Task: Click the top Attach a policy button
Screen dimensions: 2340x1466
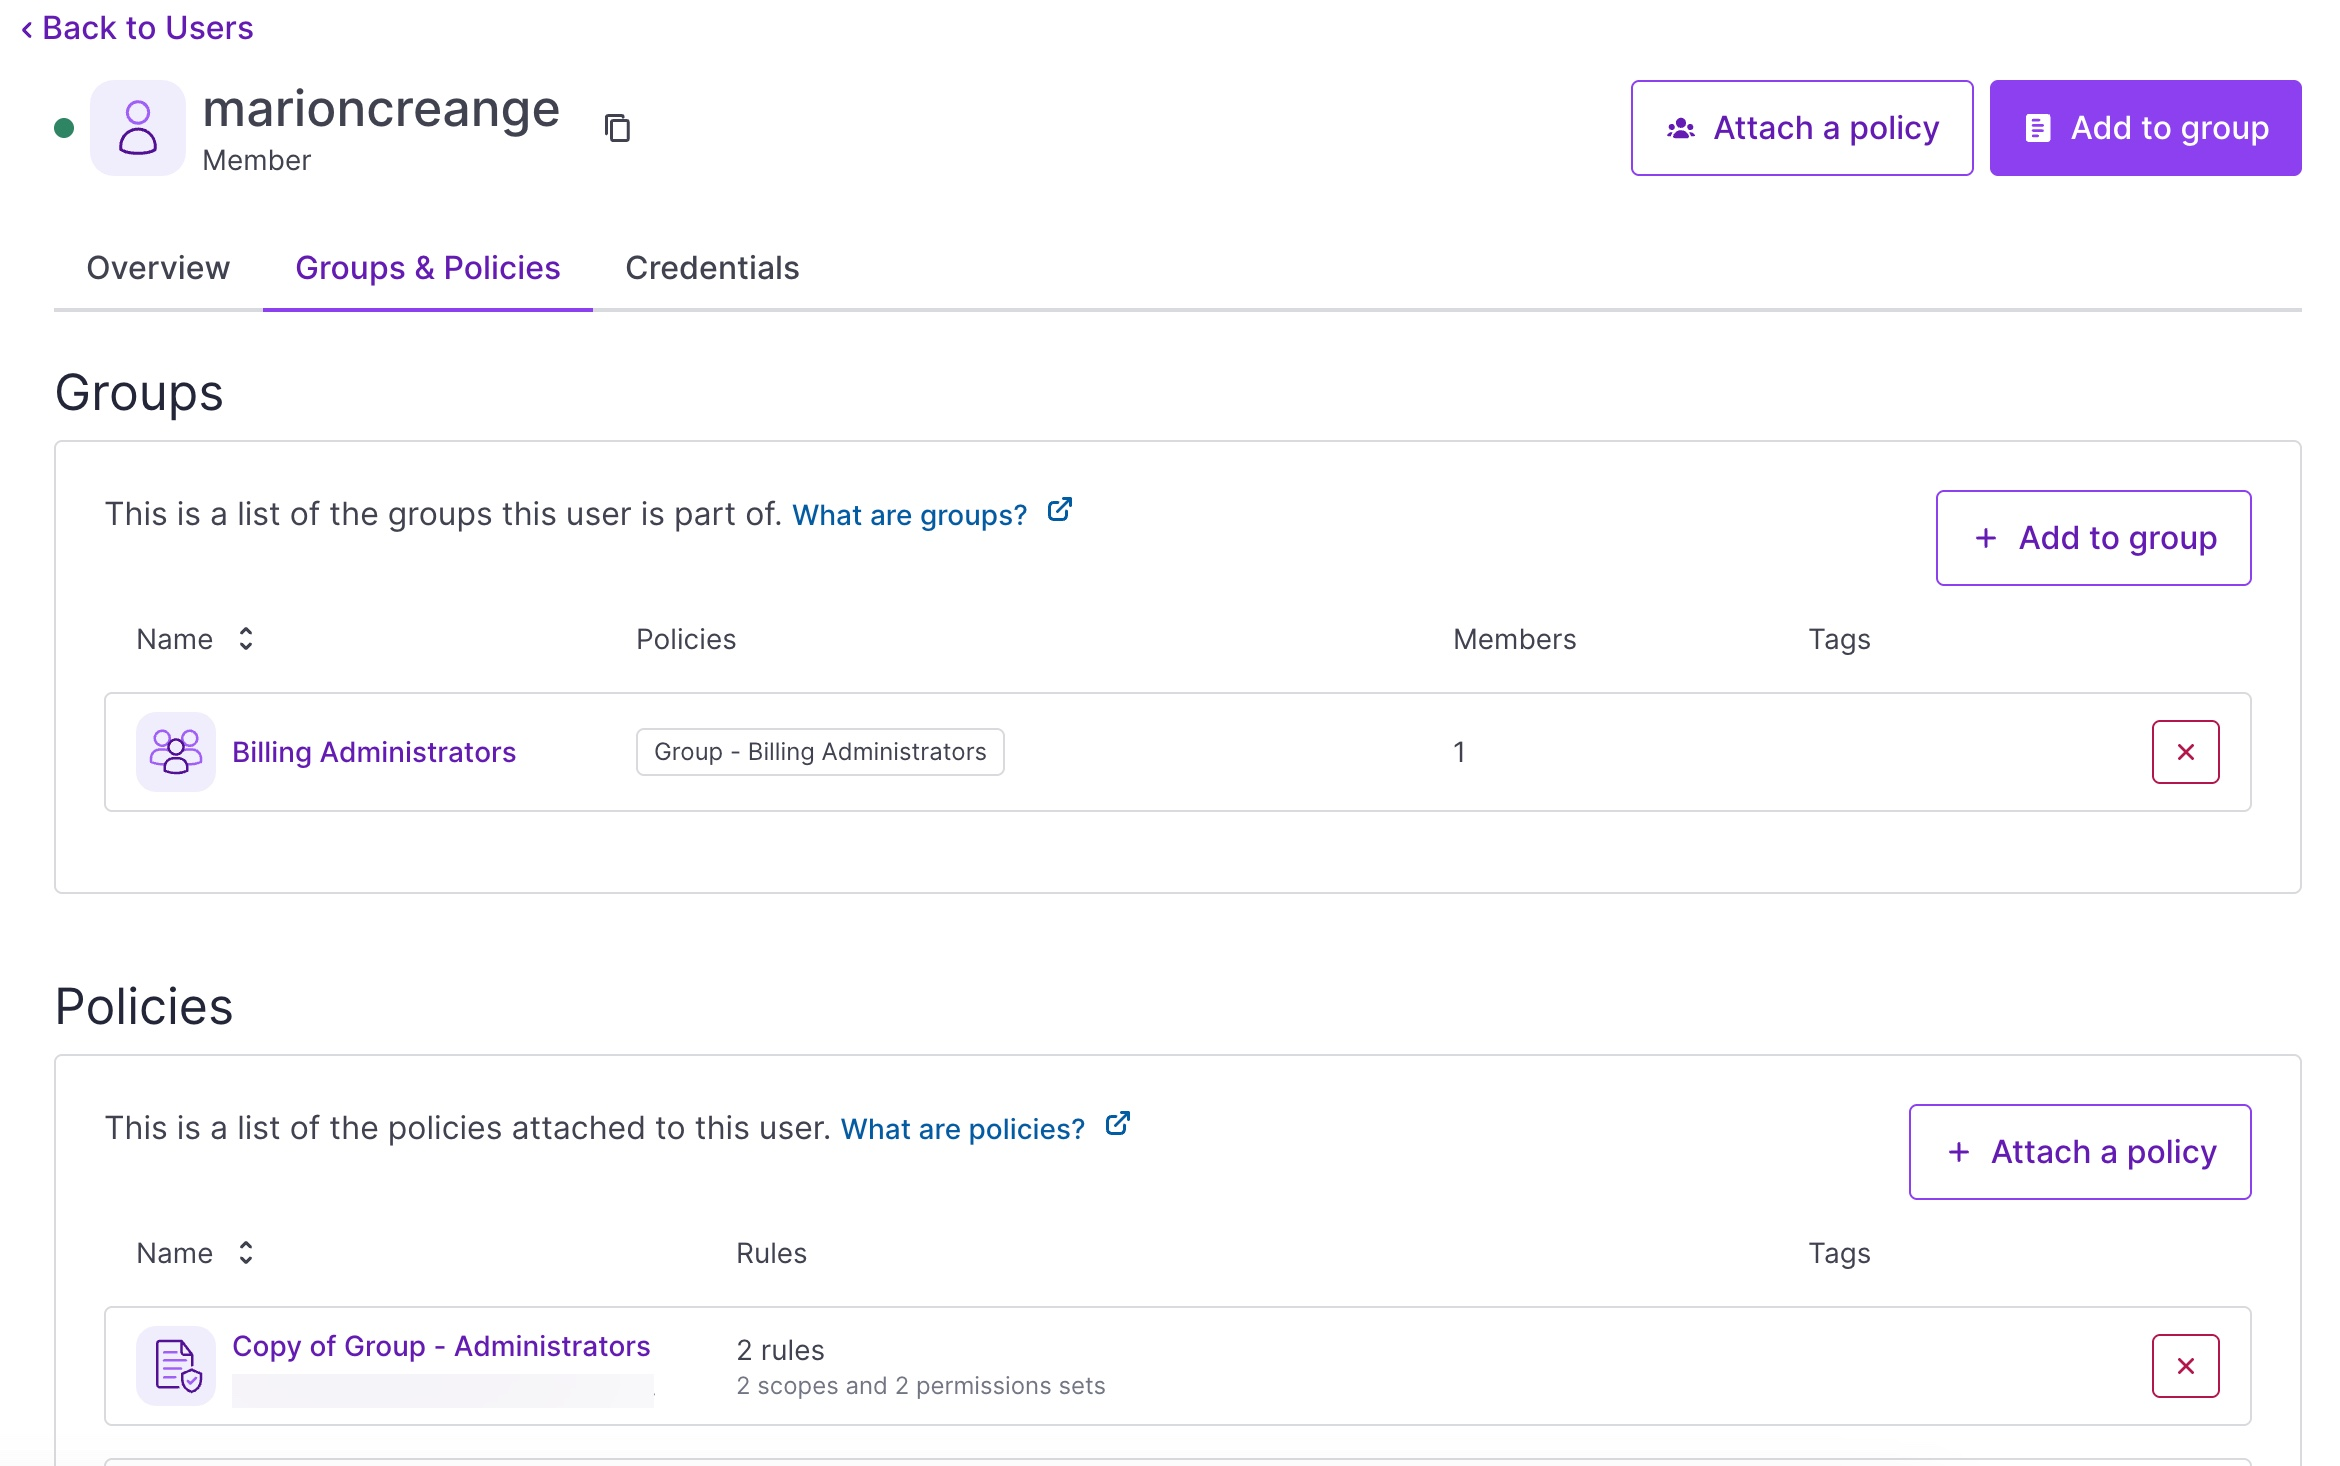Action: pos(1801,128)
